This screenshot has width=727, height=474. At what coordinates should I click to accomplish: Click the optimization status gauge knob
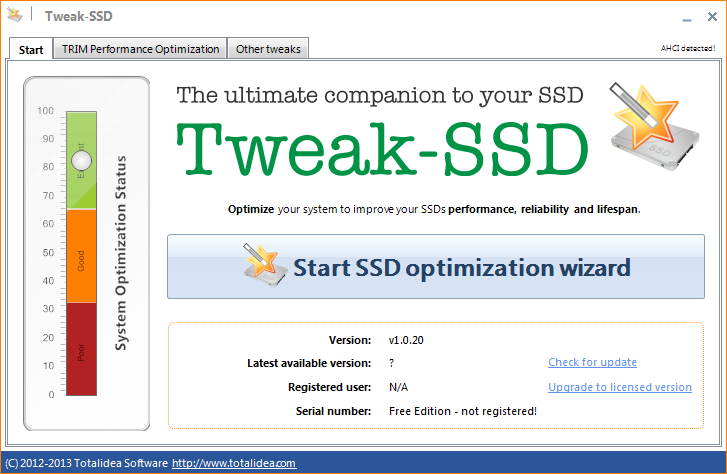(x=82, y=161)
